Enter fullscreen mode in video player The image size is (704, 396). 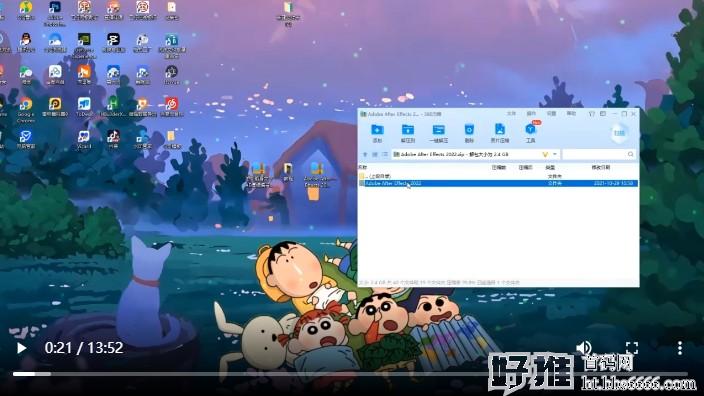pyautogui.click(x=632, y=348)
